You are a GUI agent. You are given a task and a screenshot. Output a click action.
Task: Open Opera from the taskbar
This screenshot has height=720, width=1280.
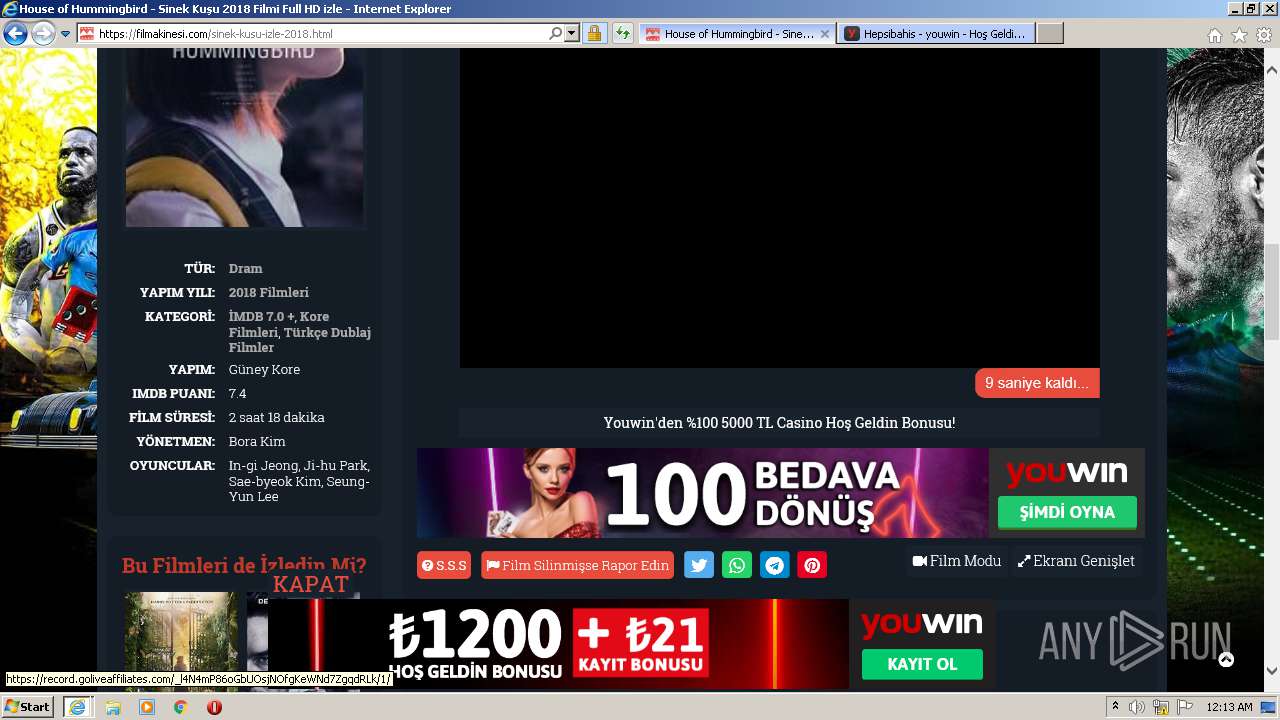(x=214, y=707)
